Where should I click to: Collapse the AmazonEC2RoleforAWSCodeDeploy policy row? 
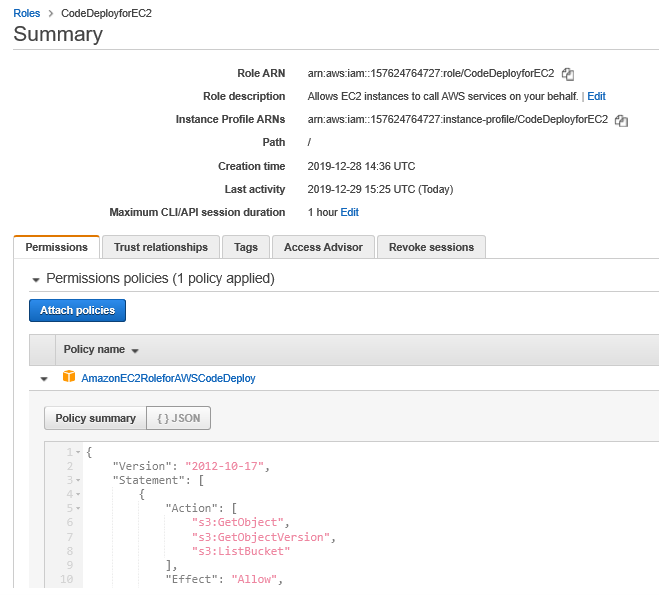[x=44, y=379]
